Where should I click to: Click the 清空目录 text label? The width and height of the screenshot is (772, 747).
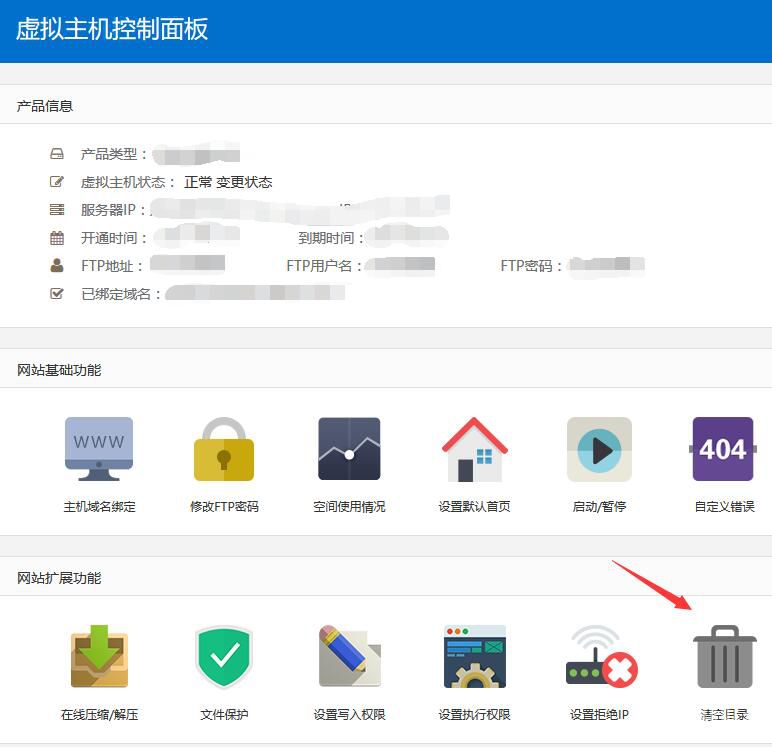(724, 715)
